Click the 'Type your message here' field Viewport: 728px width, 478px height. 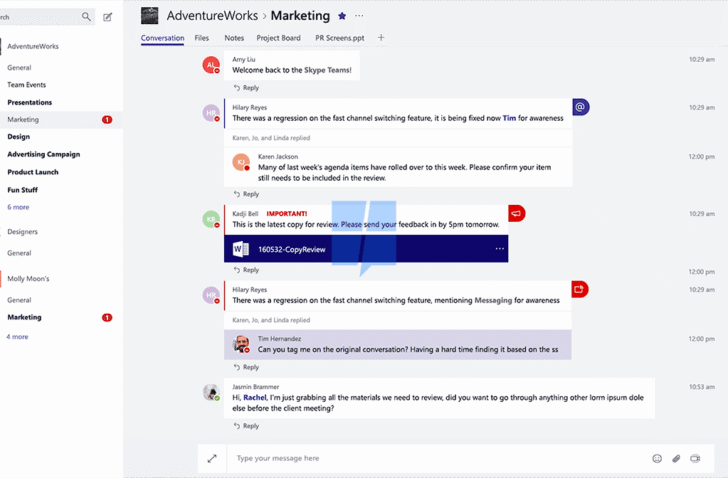(436, 459)
